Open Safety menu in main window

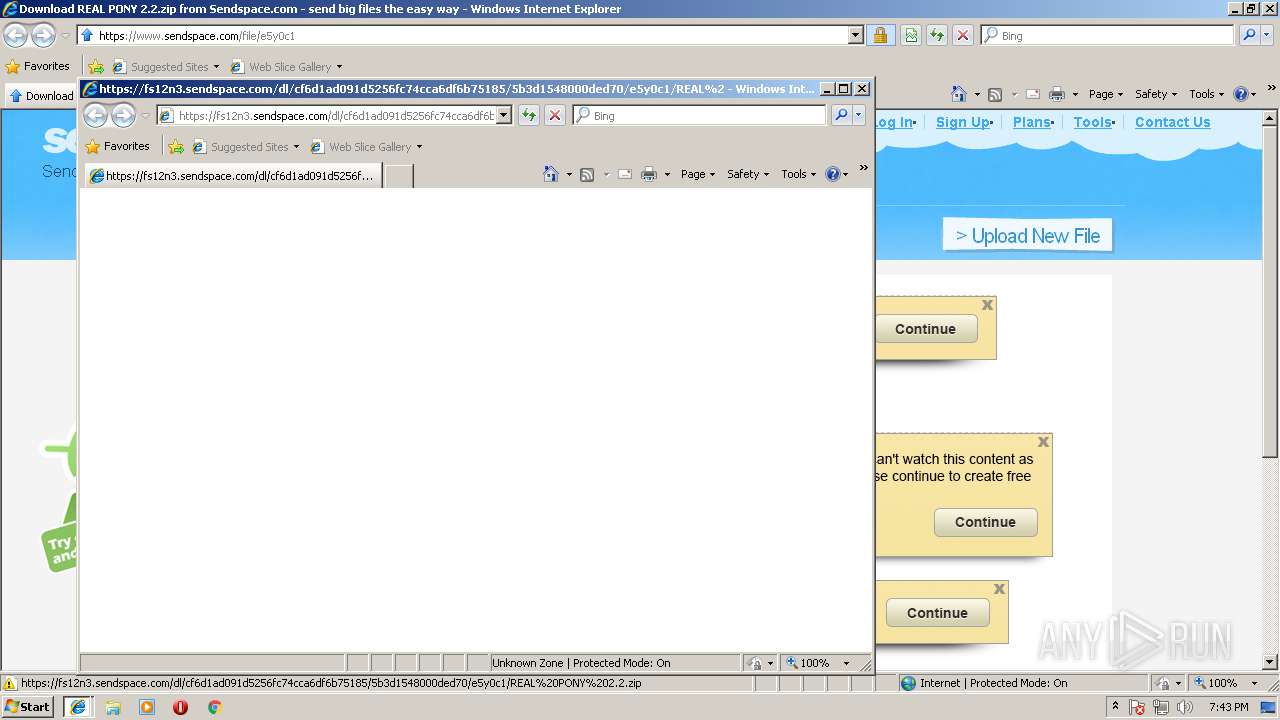coord(1155,94)
